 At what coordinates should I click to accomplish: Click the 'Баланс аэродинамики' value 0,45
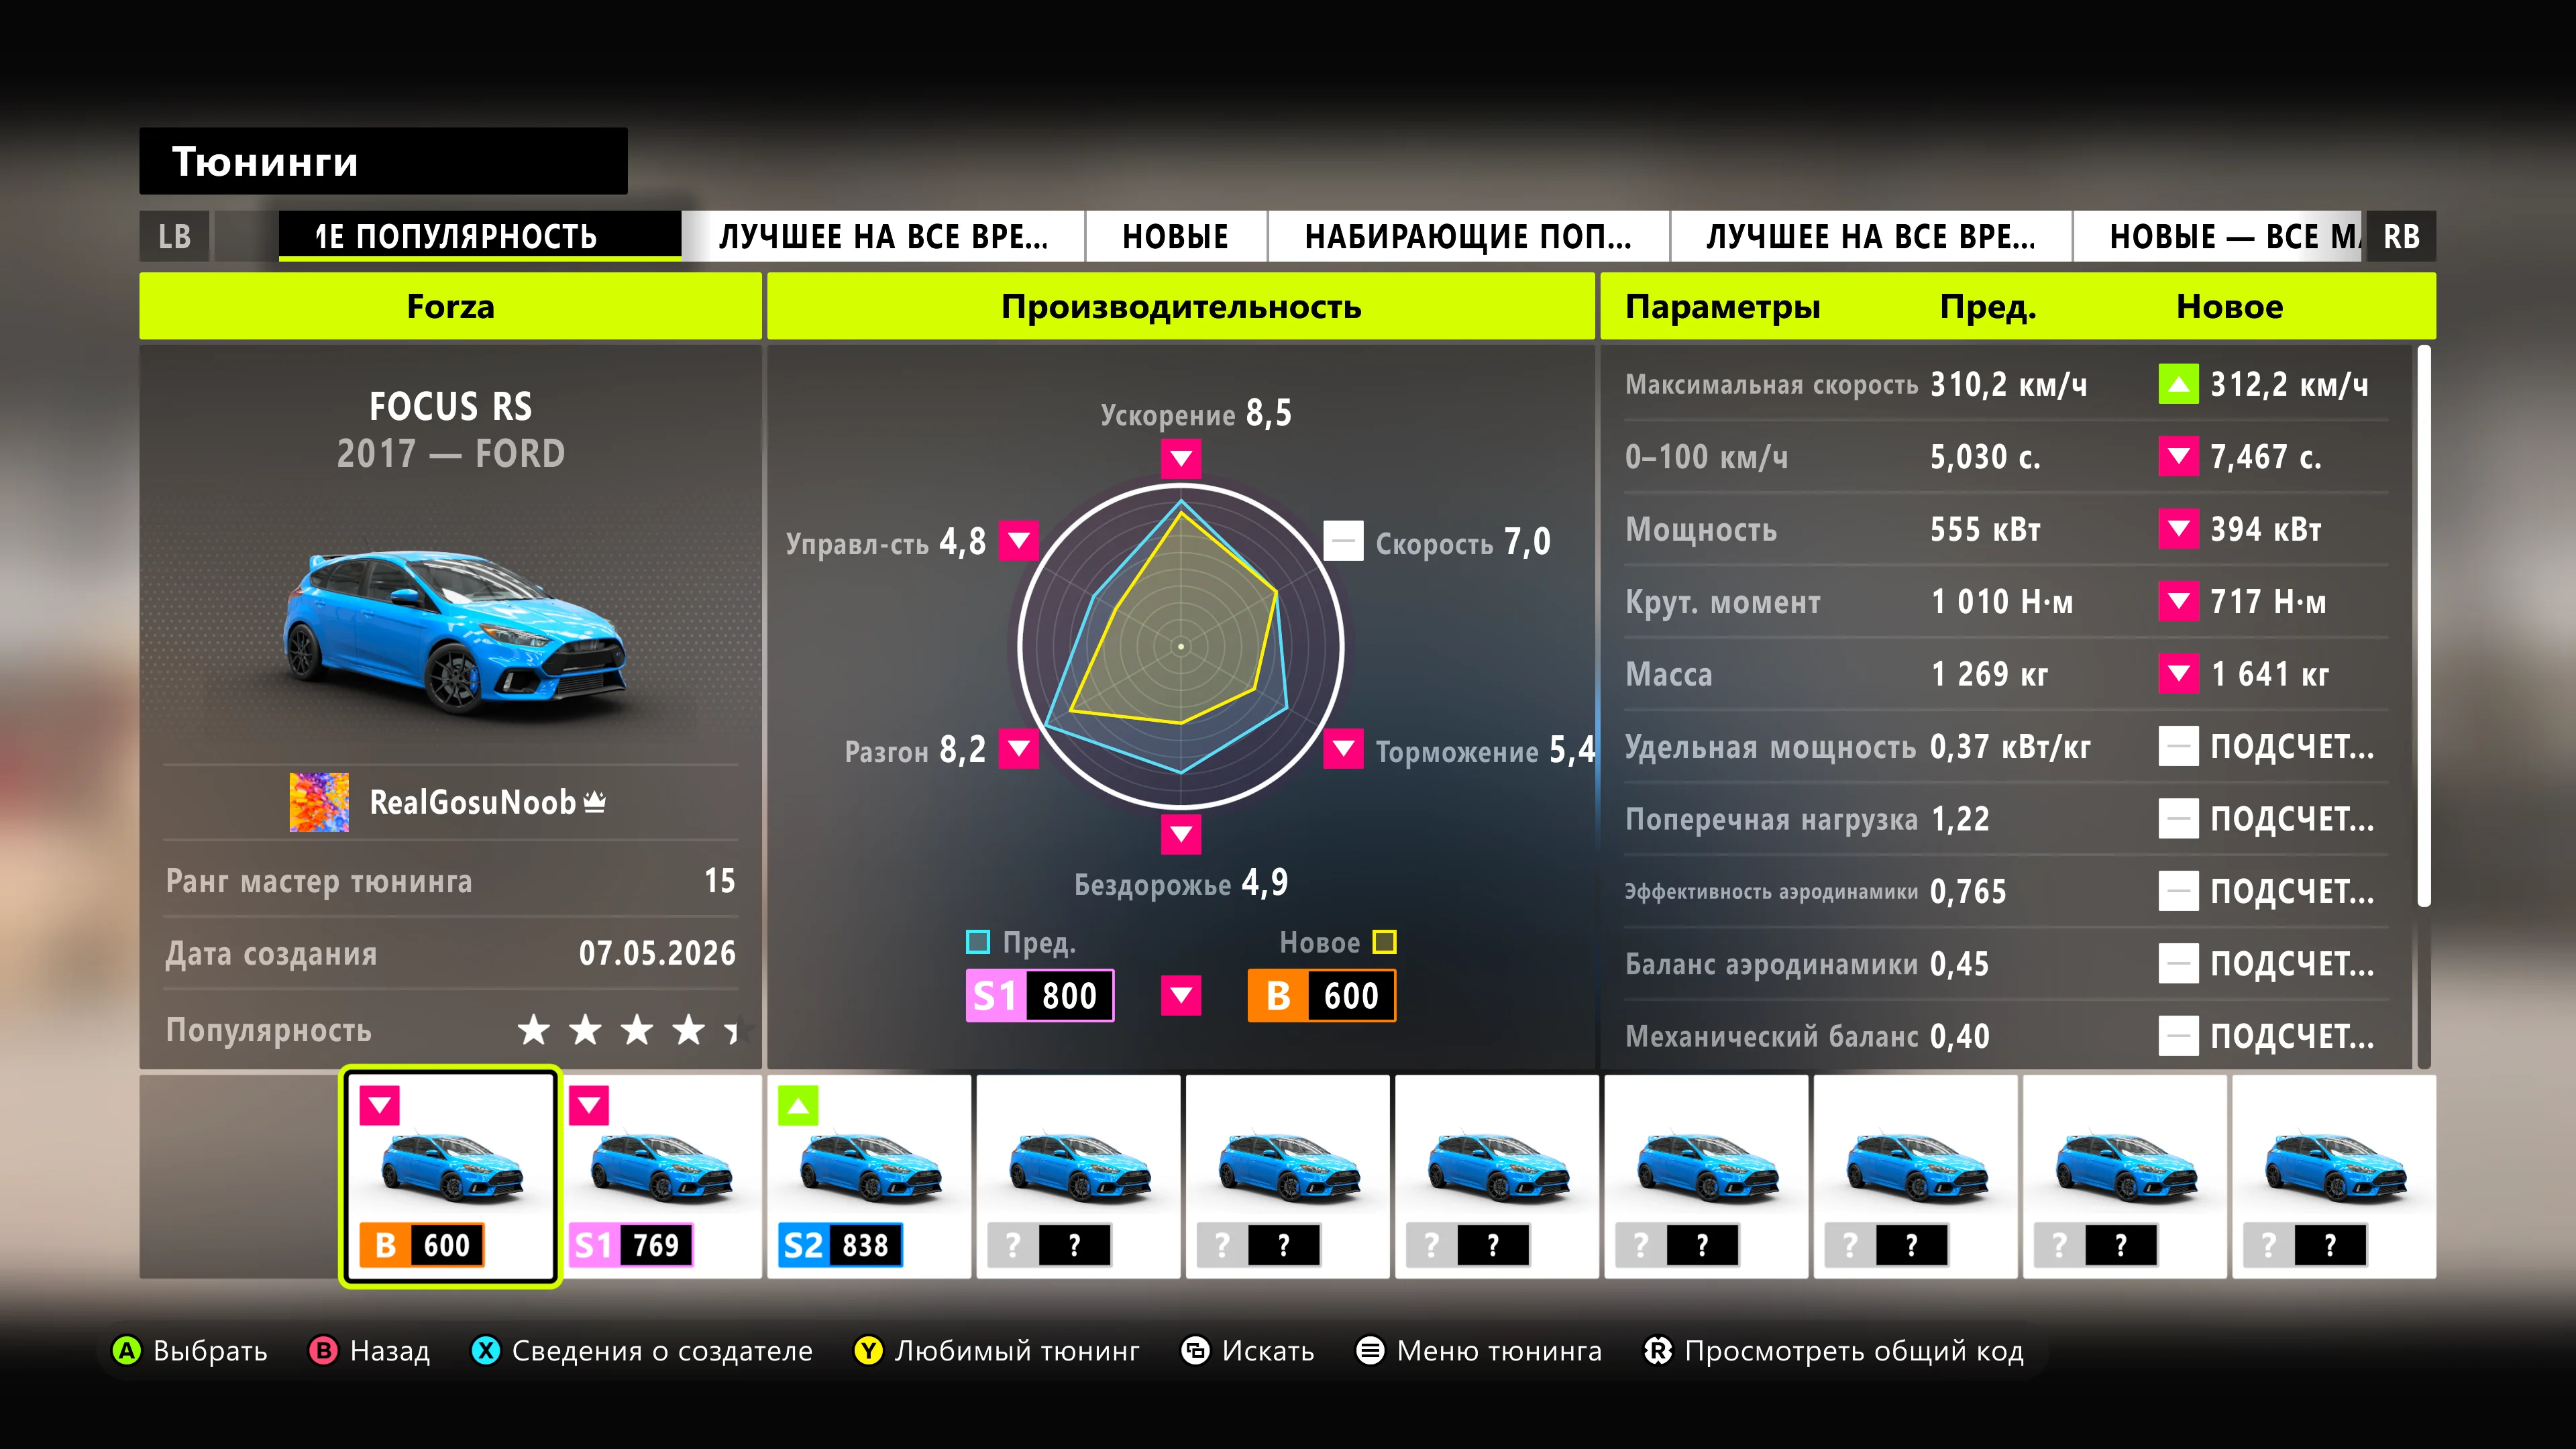(x=1959, y=964)
